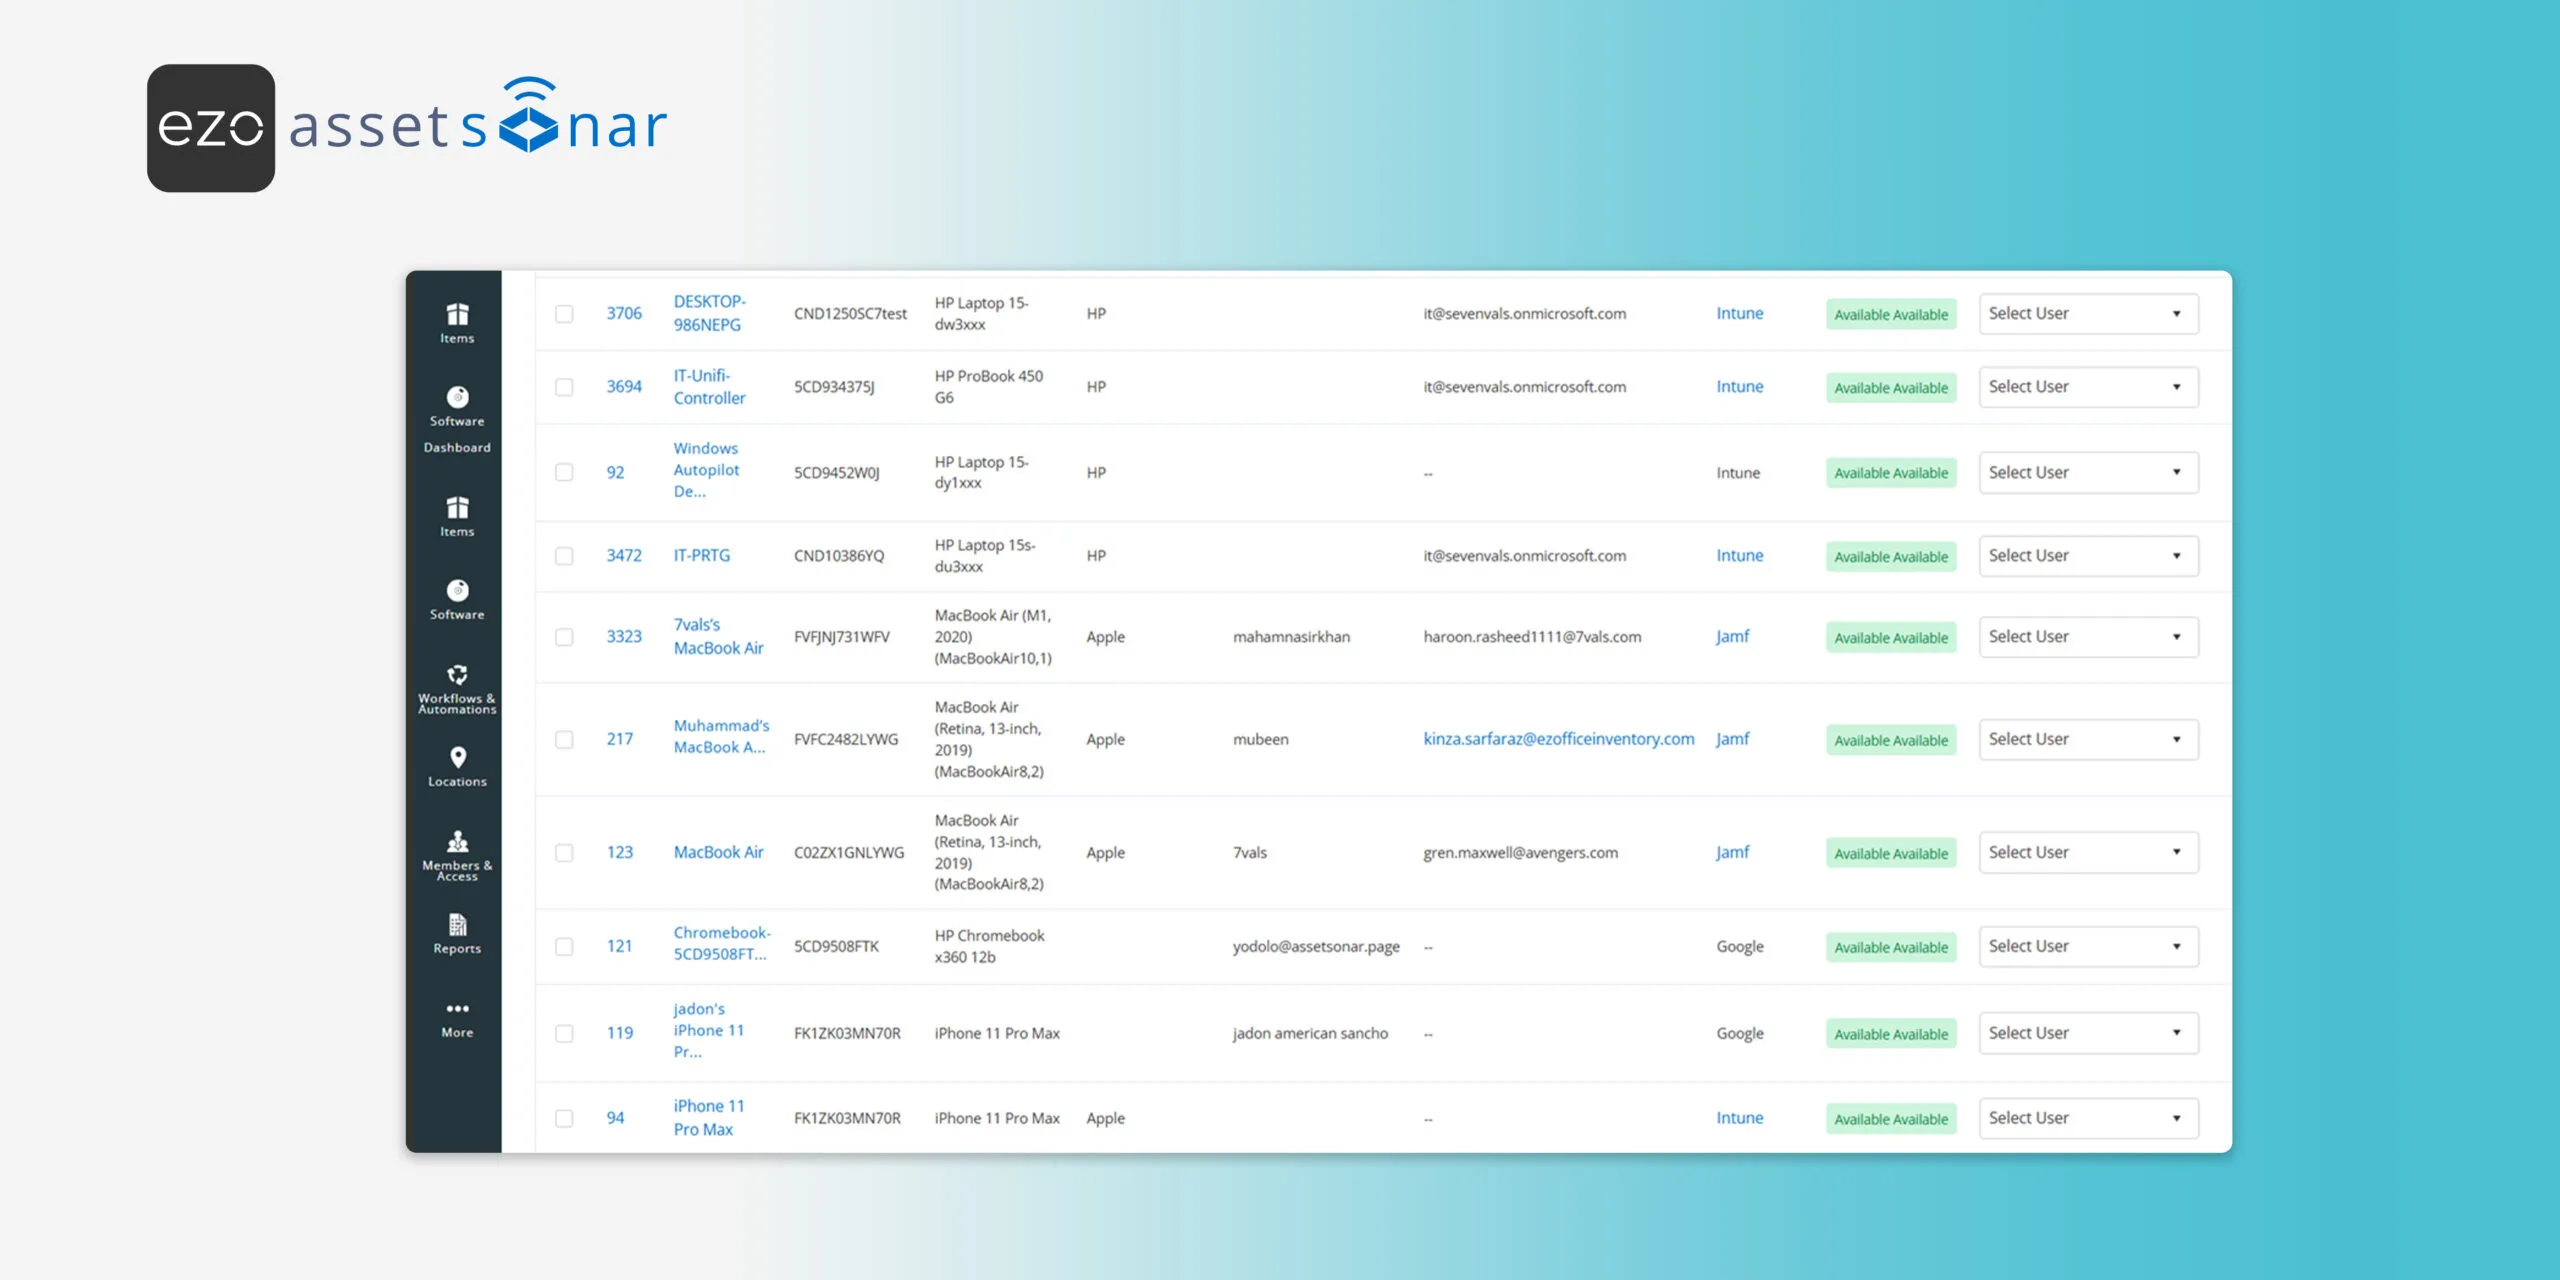Show More sidebar options
This screenshot has height=1280, width=2560.
click(x=457, y=1019)
